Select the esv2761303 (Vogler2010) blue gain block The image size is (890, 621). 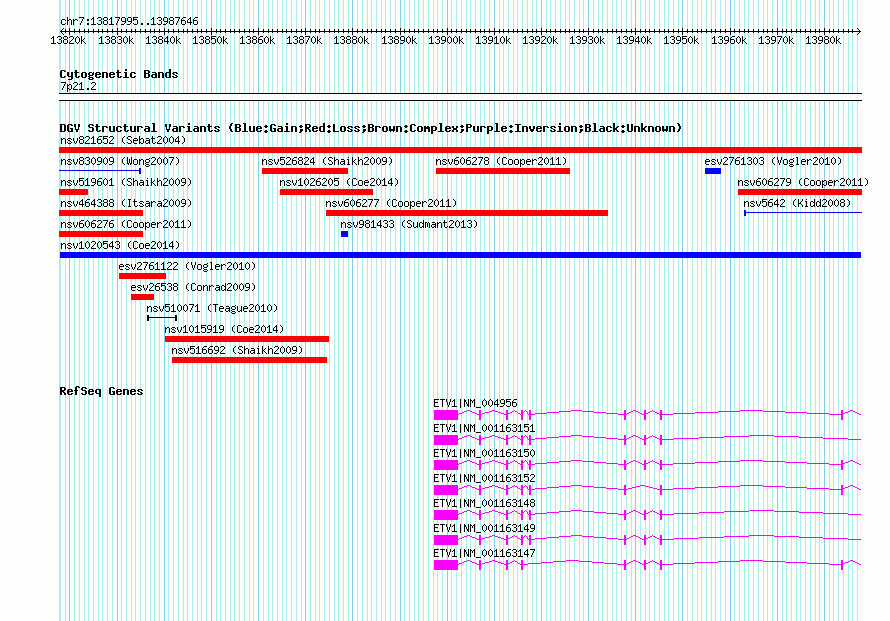[713, 171]
